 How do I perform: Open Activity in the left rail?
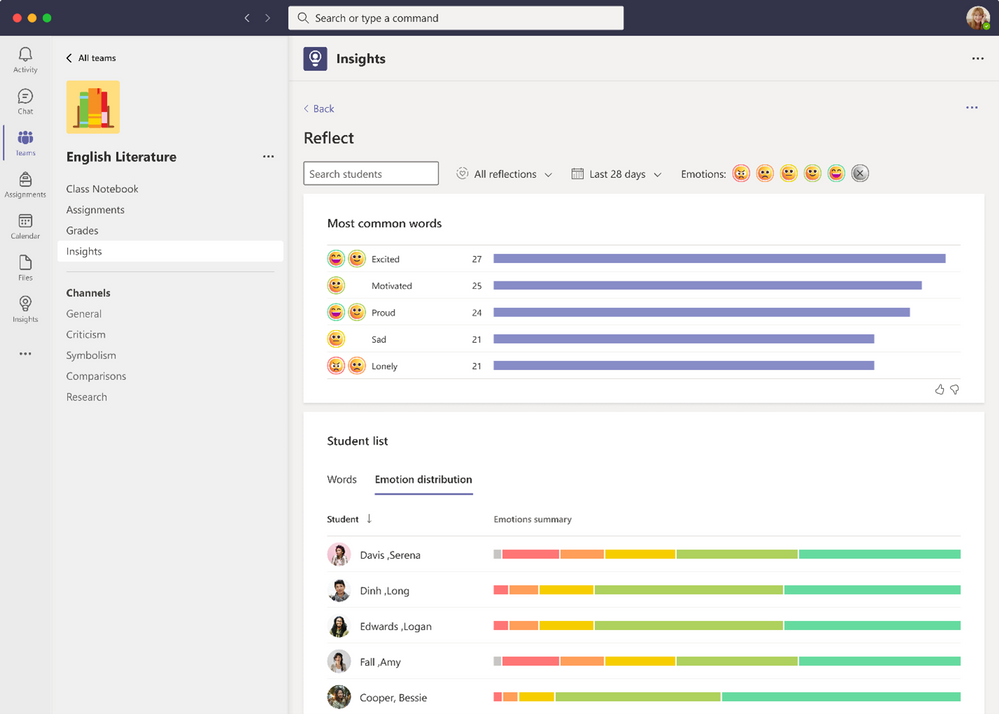pyautogui.click(x=25, y=59)
